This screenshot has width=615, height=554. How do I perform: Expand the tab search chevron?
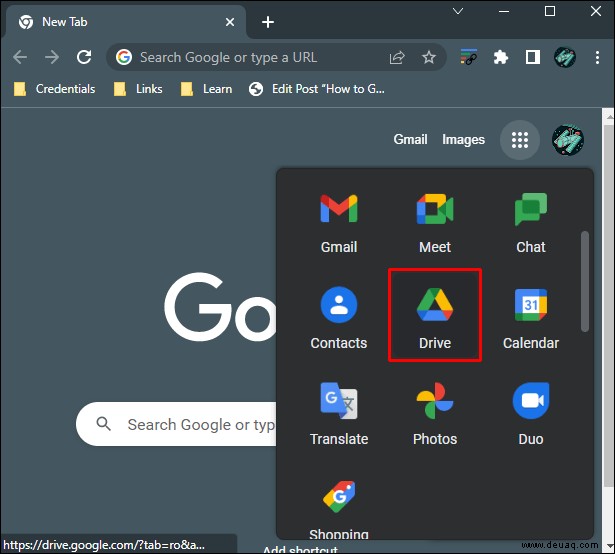click(458, 11)
